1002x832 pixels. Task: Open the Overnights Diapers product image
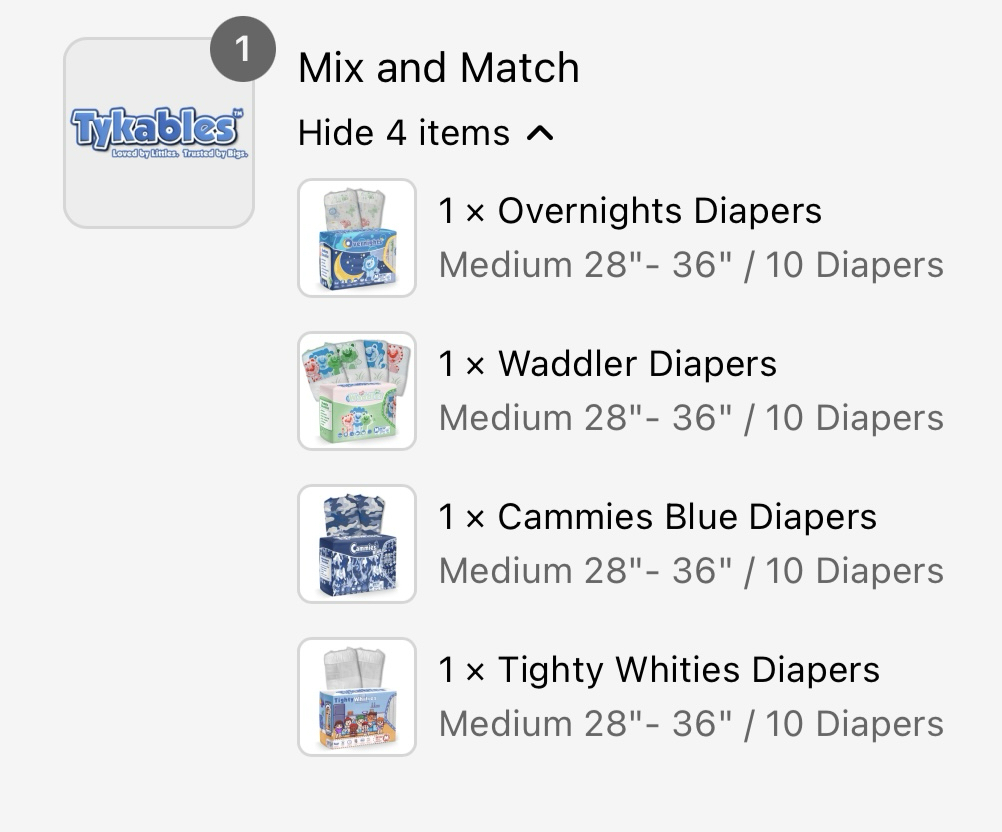[x=357, y=238]
